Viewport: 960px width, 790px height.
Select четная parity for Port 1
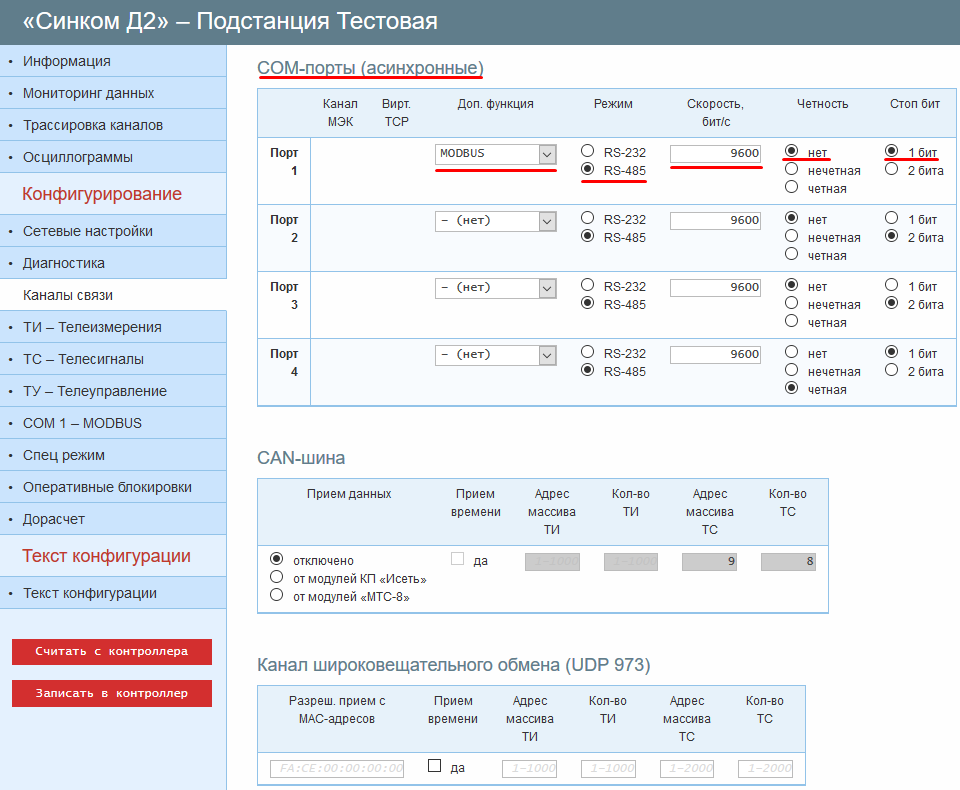point(792,187)
